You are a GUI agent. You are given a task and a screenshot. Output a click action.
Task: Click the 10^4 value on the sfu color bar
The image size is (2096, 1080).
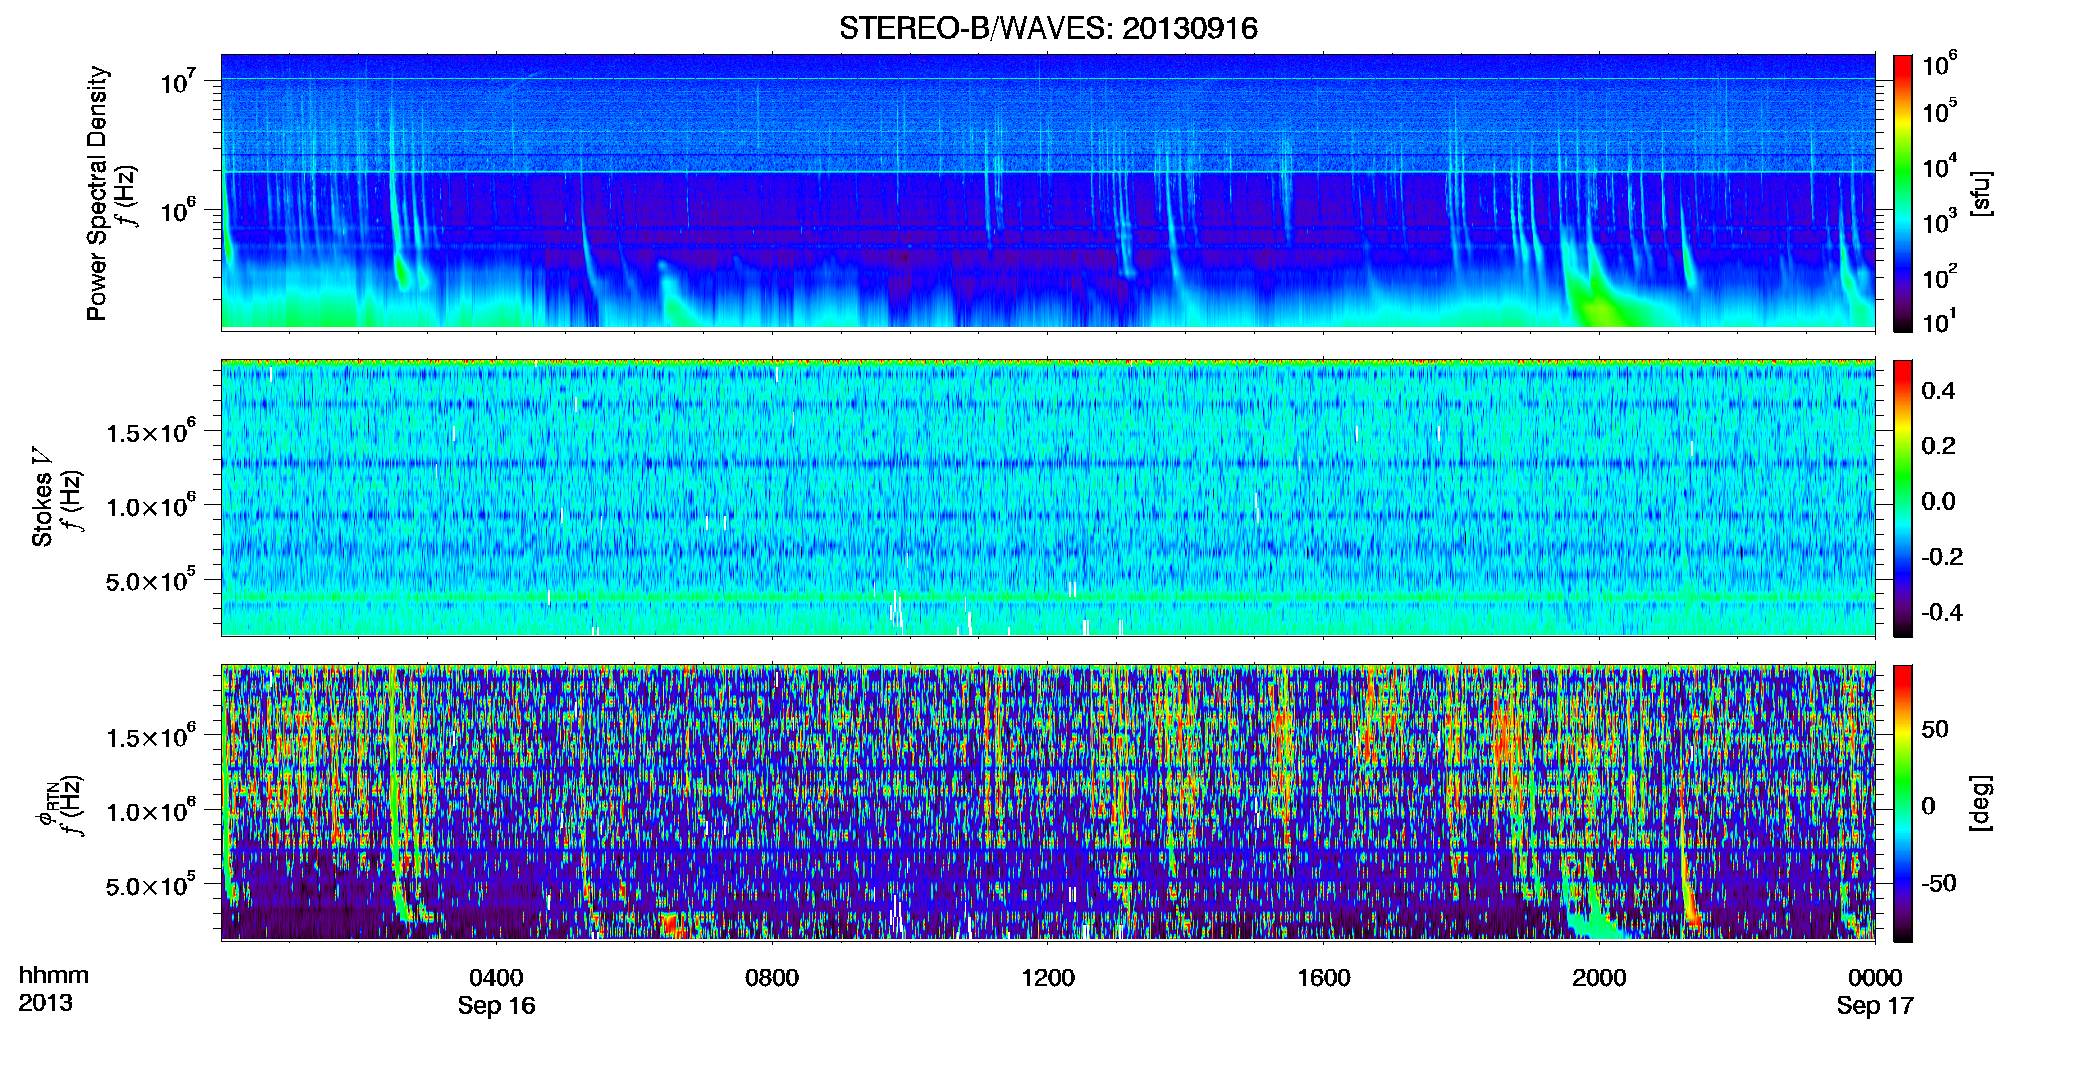[x=1939, y=167]
